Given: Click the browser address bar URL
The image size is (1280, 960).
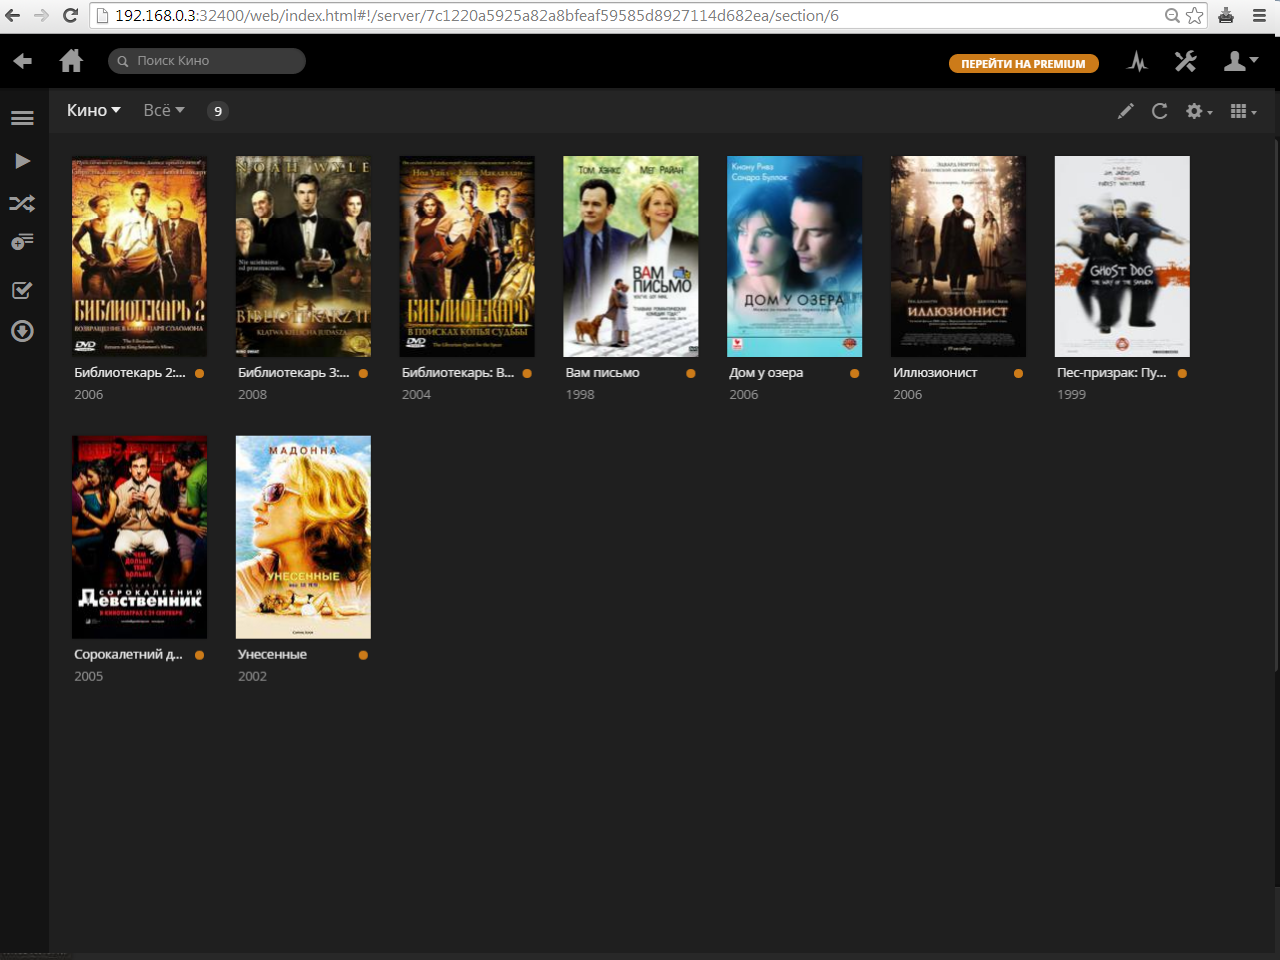Looking at the screenshot, I should coord(476,15).
